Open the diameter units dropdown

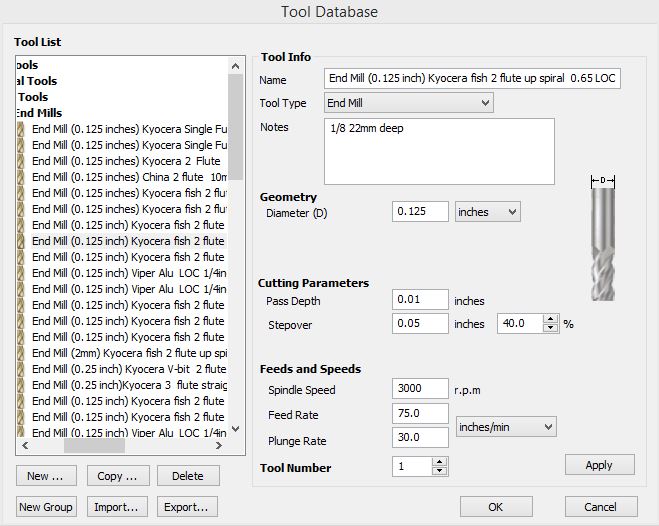tap(487, 212)
